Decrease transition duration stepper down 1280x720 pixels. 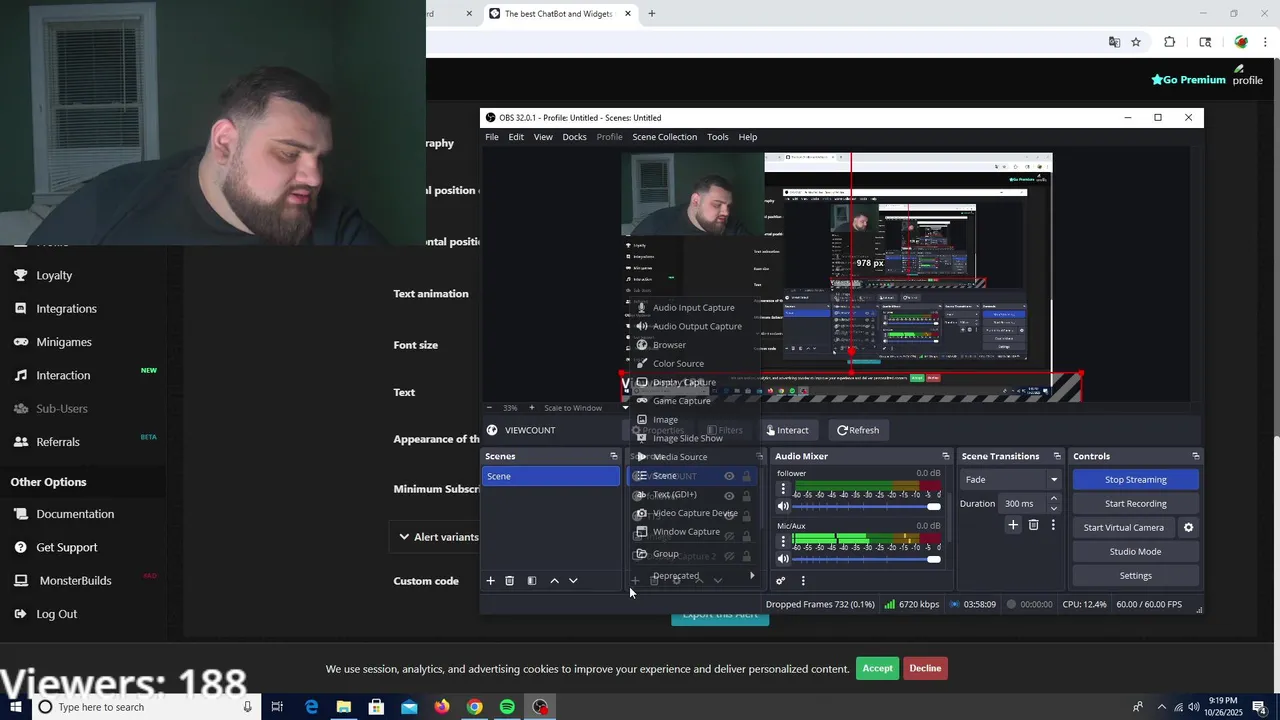pyautogui.click(x=1053, y=508)
